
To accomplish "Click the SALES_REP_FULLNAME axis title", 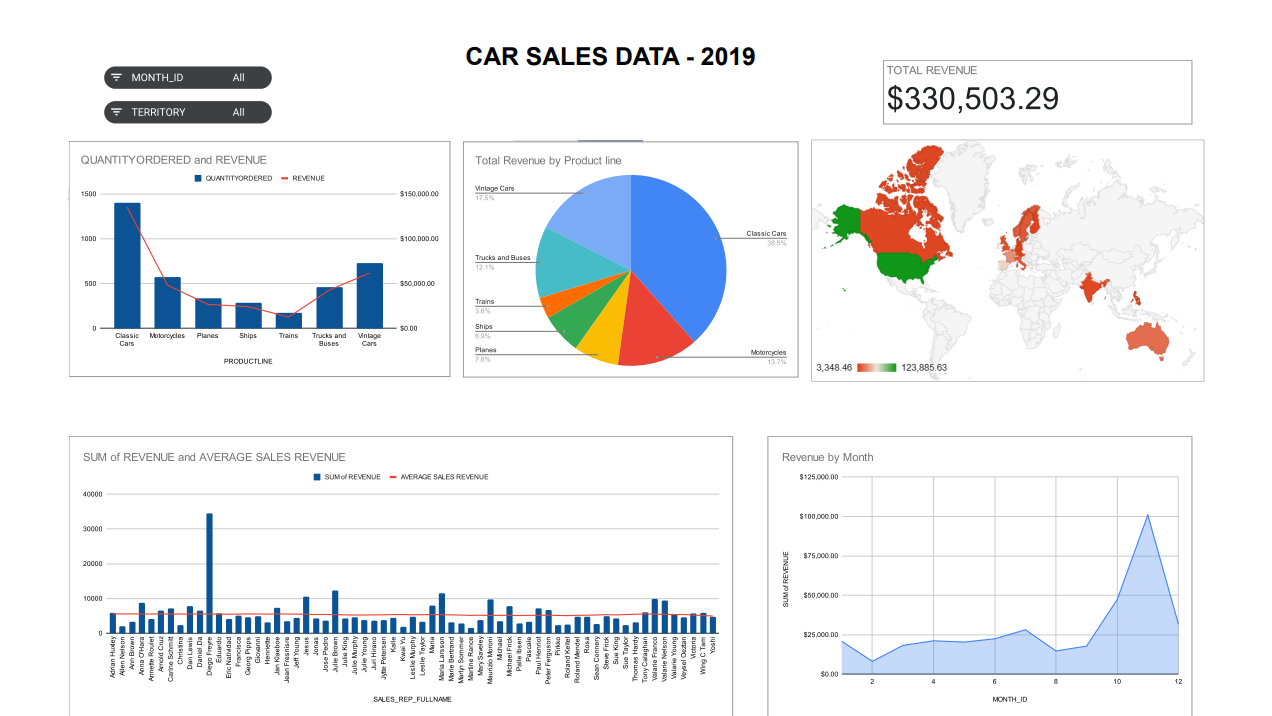I will pos(414,700).
